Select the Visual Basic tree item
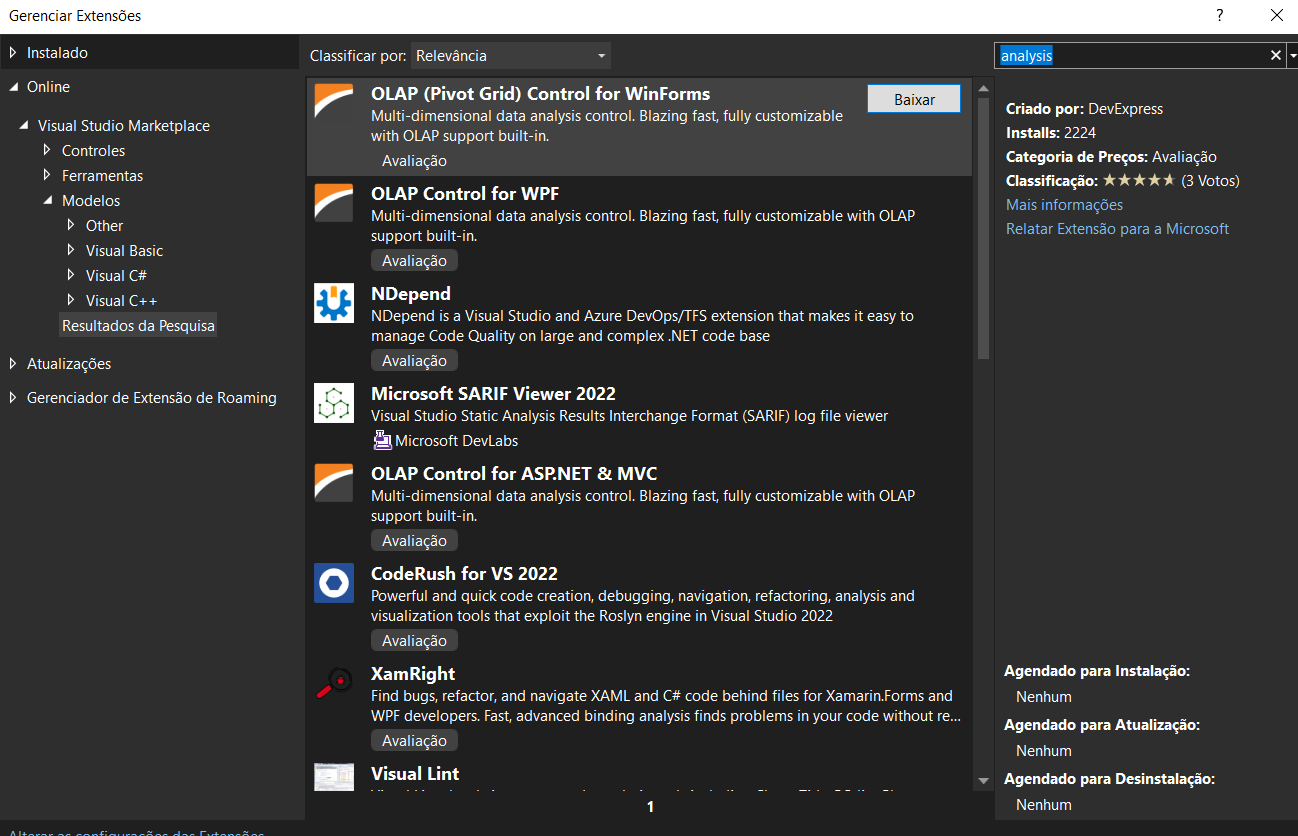Viewport: 1298px width, 836px height. pos(124,251)
